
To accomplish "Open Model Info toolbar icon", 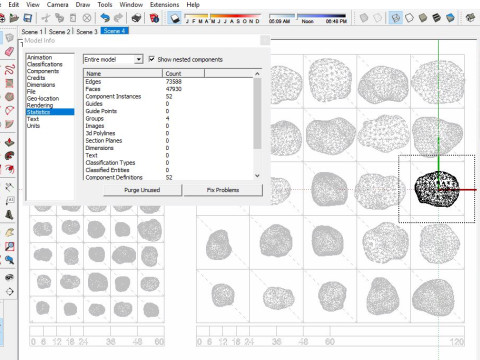I will tap(154, 18).
